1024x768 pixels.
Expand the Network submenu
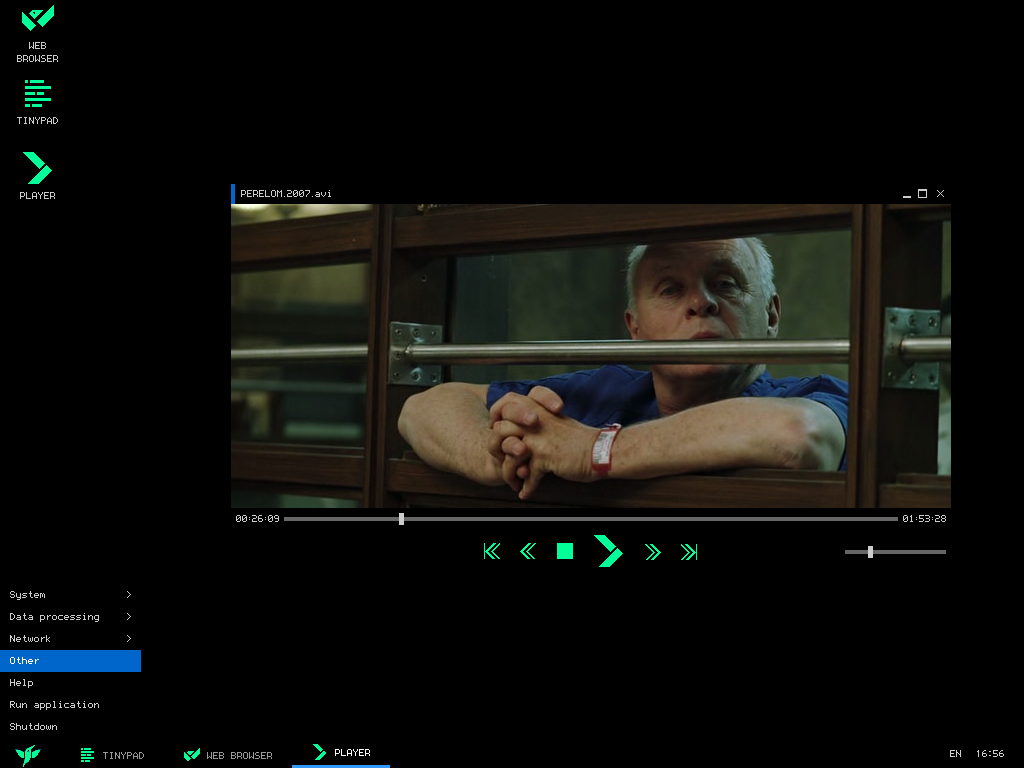[x=70, y=639]
